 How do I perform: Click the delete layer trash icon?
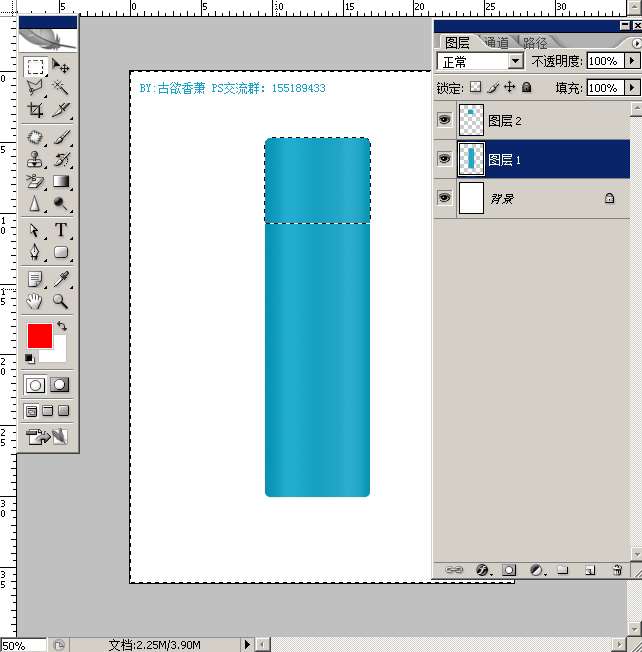pos(617,569)
